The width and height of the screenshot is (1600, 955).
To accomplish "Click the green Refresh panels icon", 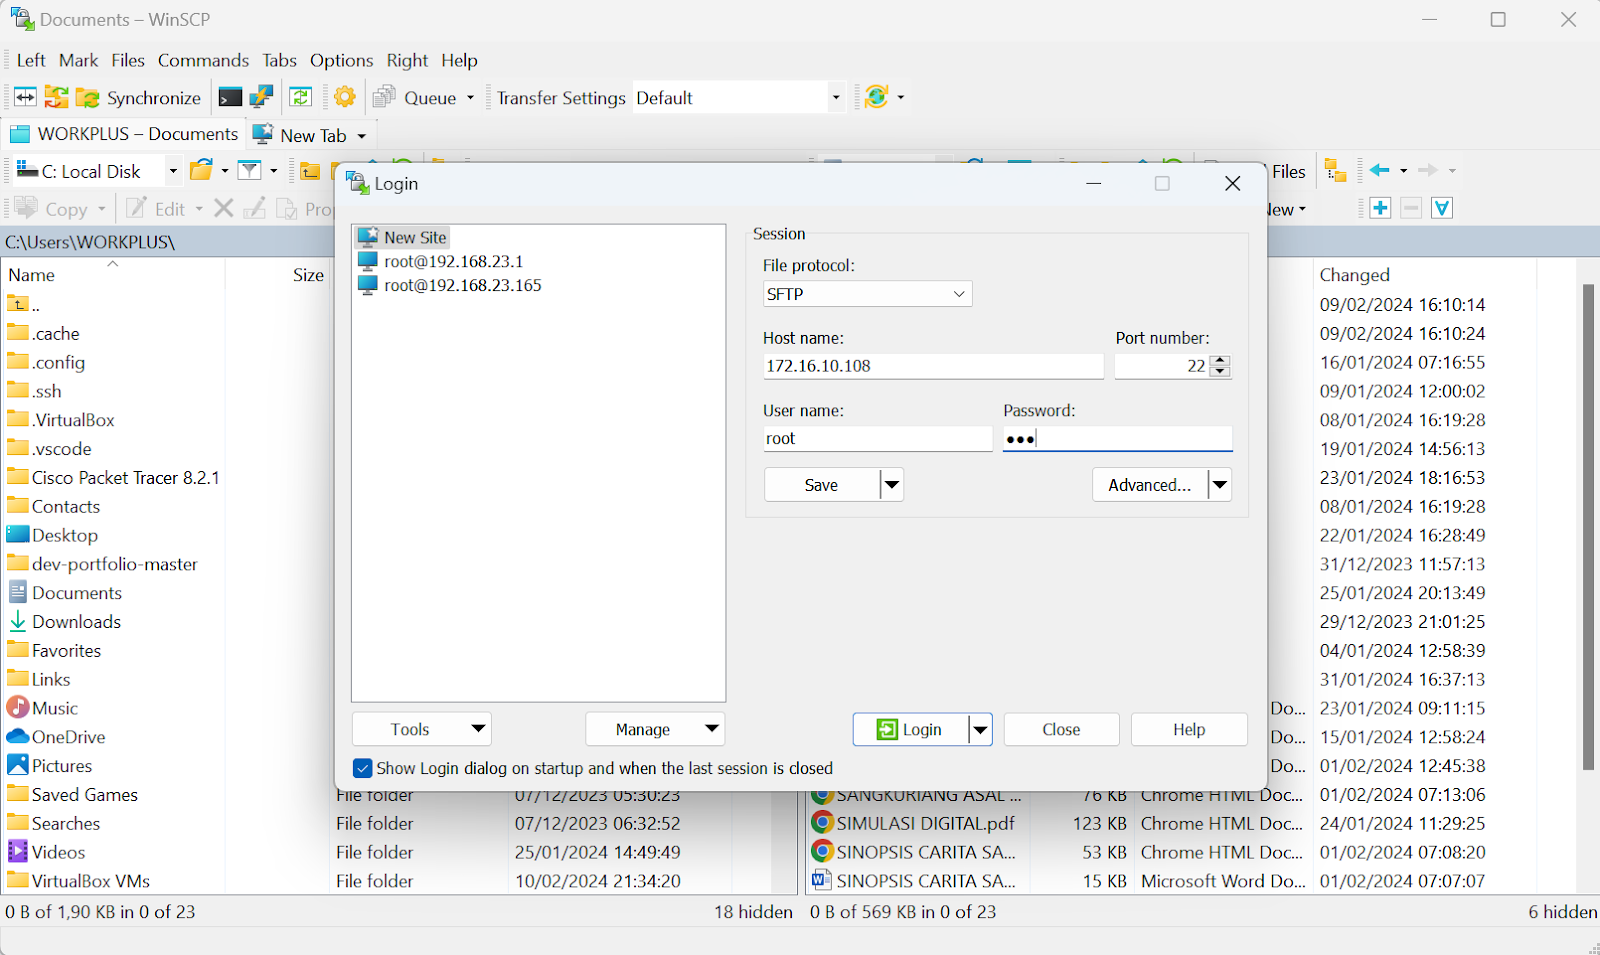I will click(x=300, y=97).
